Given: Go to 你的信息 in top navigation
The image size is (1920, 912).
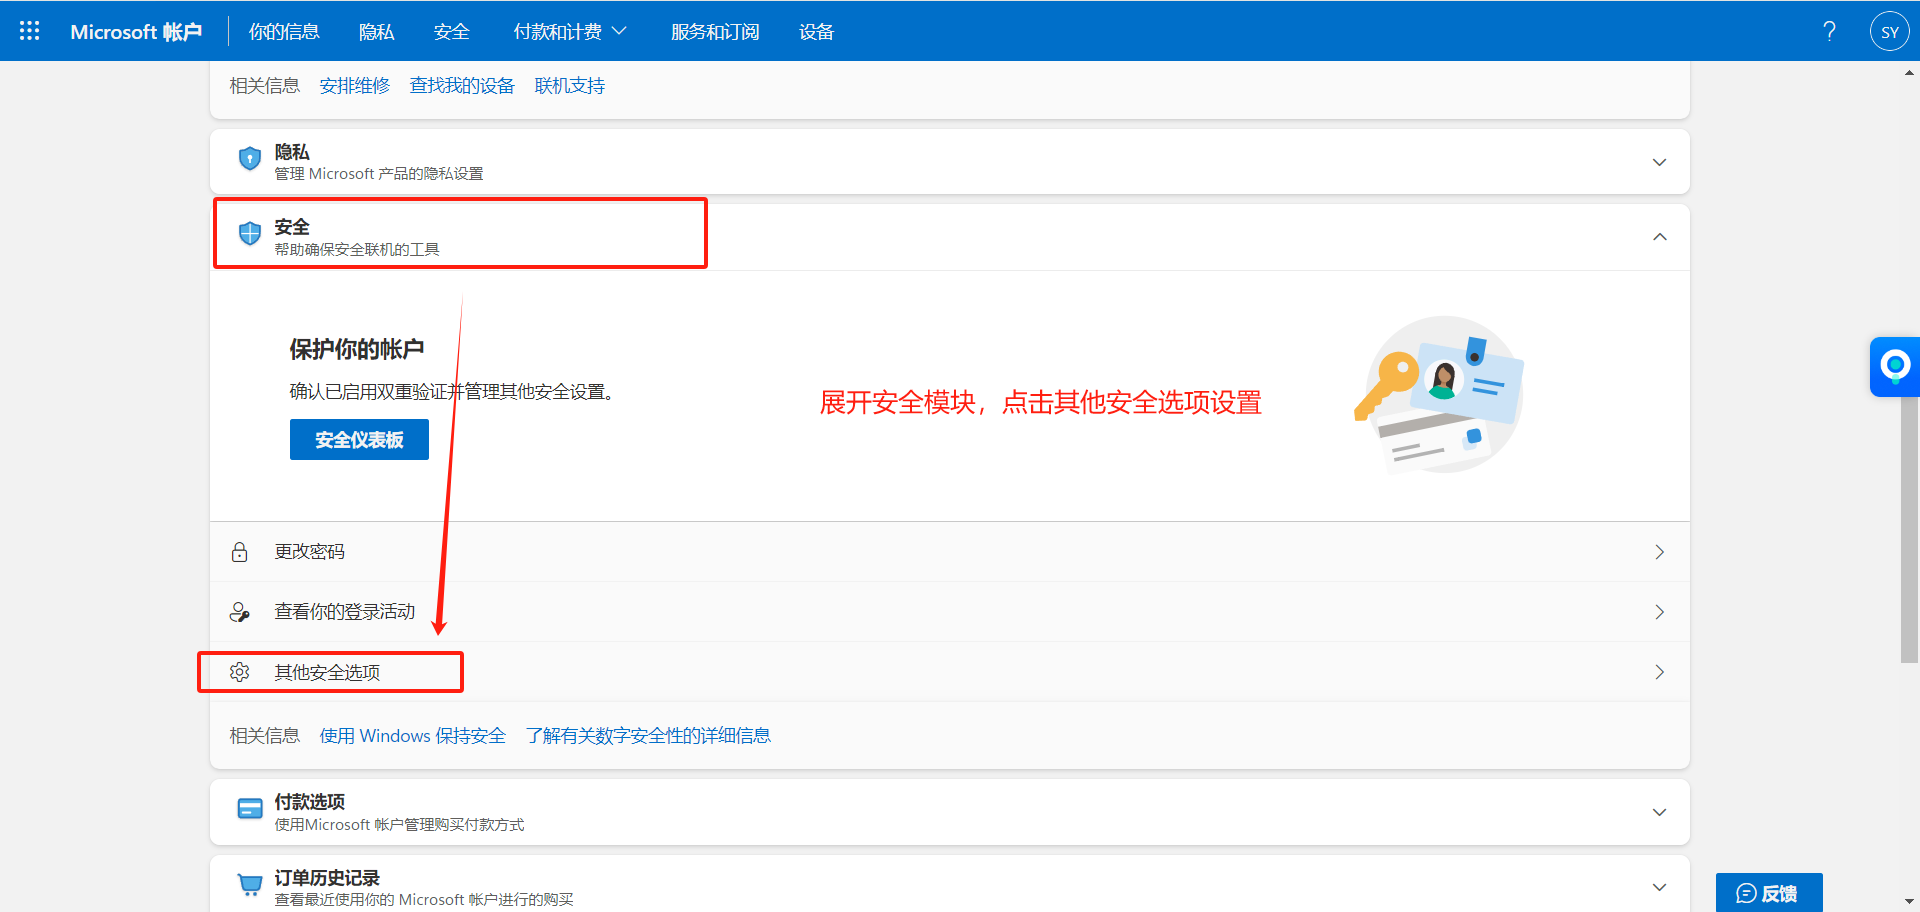Looking at the screenshot, I should [284, 32].
